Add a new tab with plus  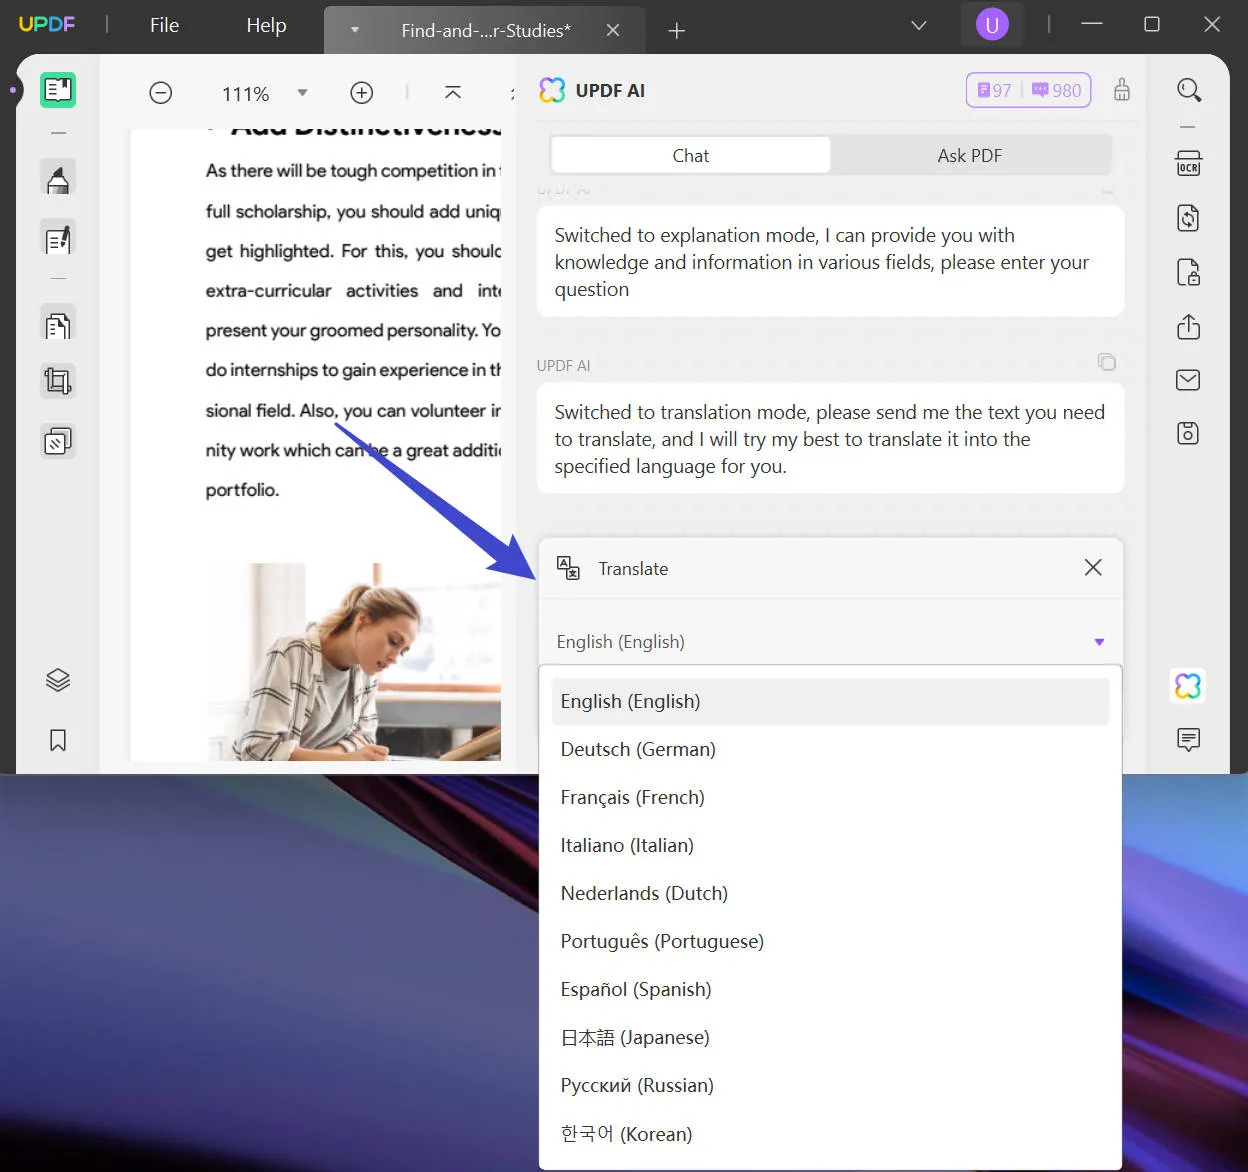pos(677,31)
